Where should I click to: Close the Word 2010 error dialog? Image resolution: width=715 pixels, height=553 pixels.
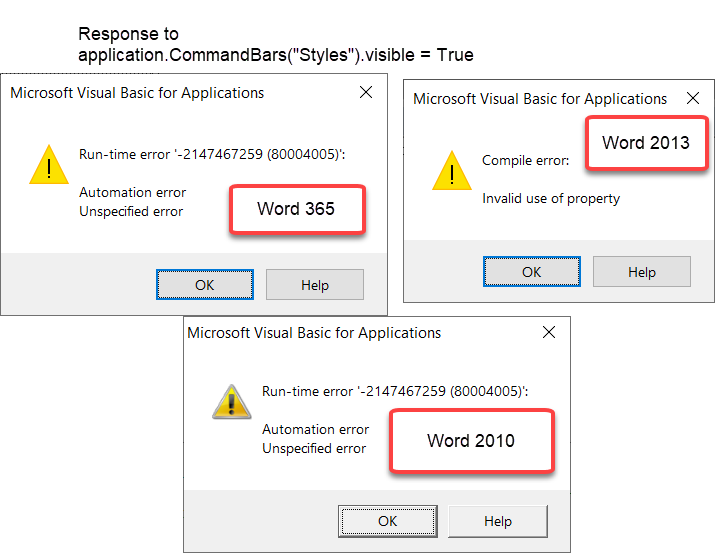[x=549, y=332]
